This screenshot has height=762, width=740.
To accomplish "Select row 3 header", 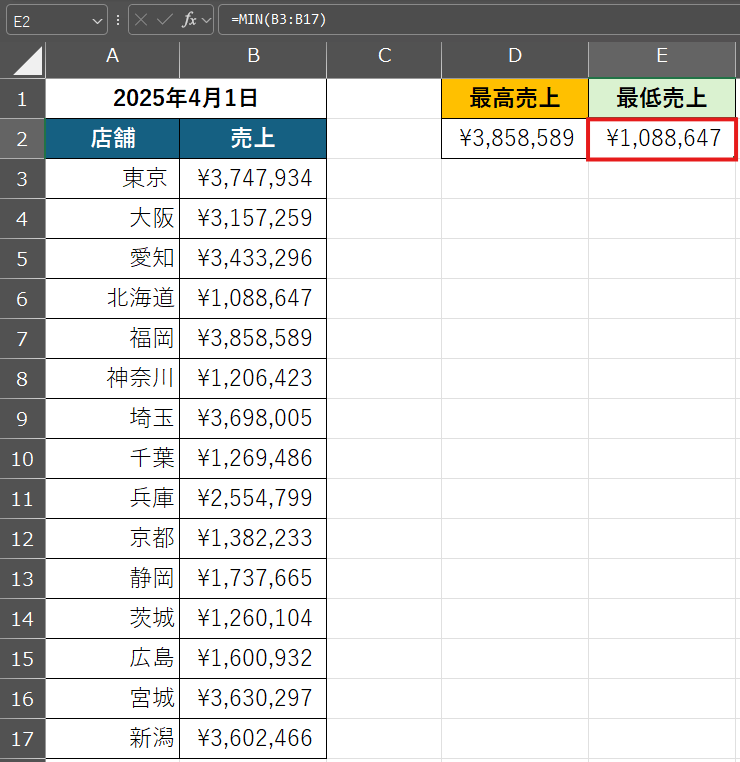I will tap(22, 179).
